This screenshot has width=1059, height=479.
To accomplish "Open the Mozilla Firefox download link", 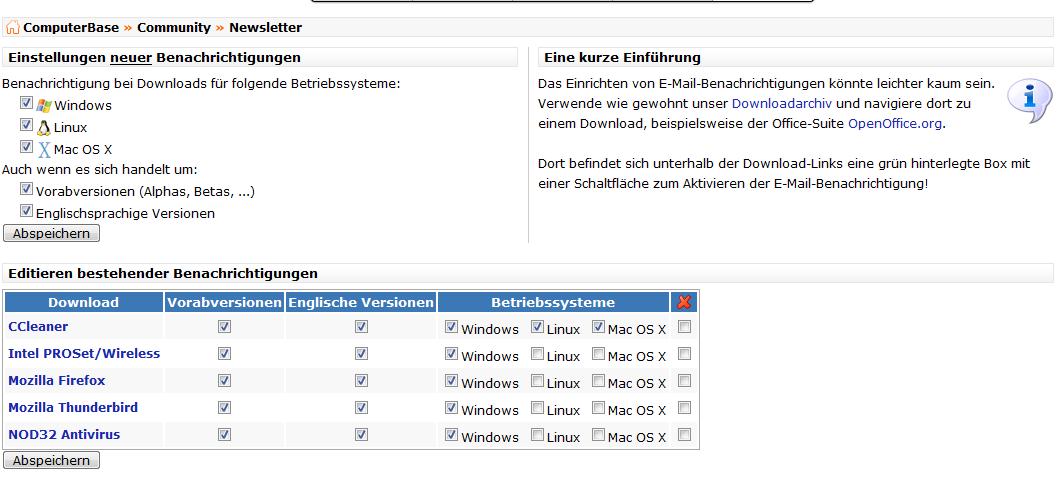I will (57, 380).
